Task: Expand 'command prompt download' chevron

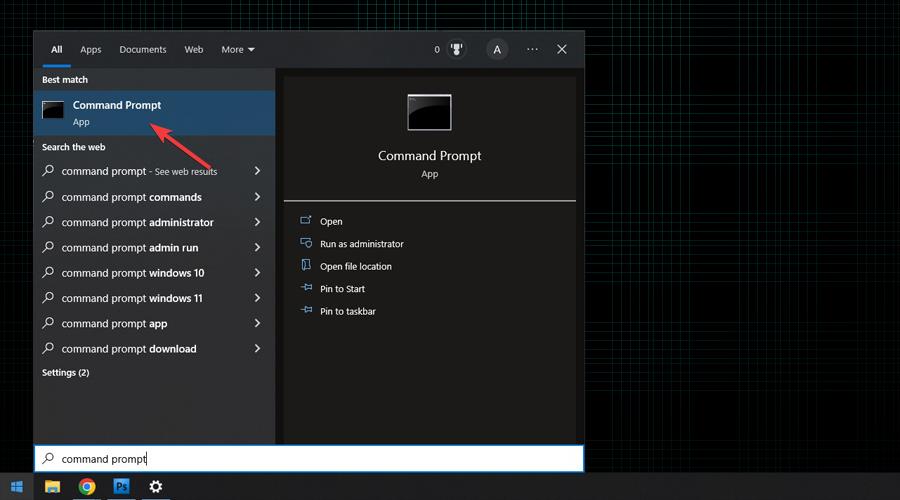Action: click(x=257, y=348)
